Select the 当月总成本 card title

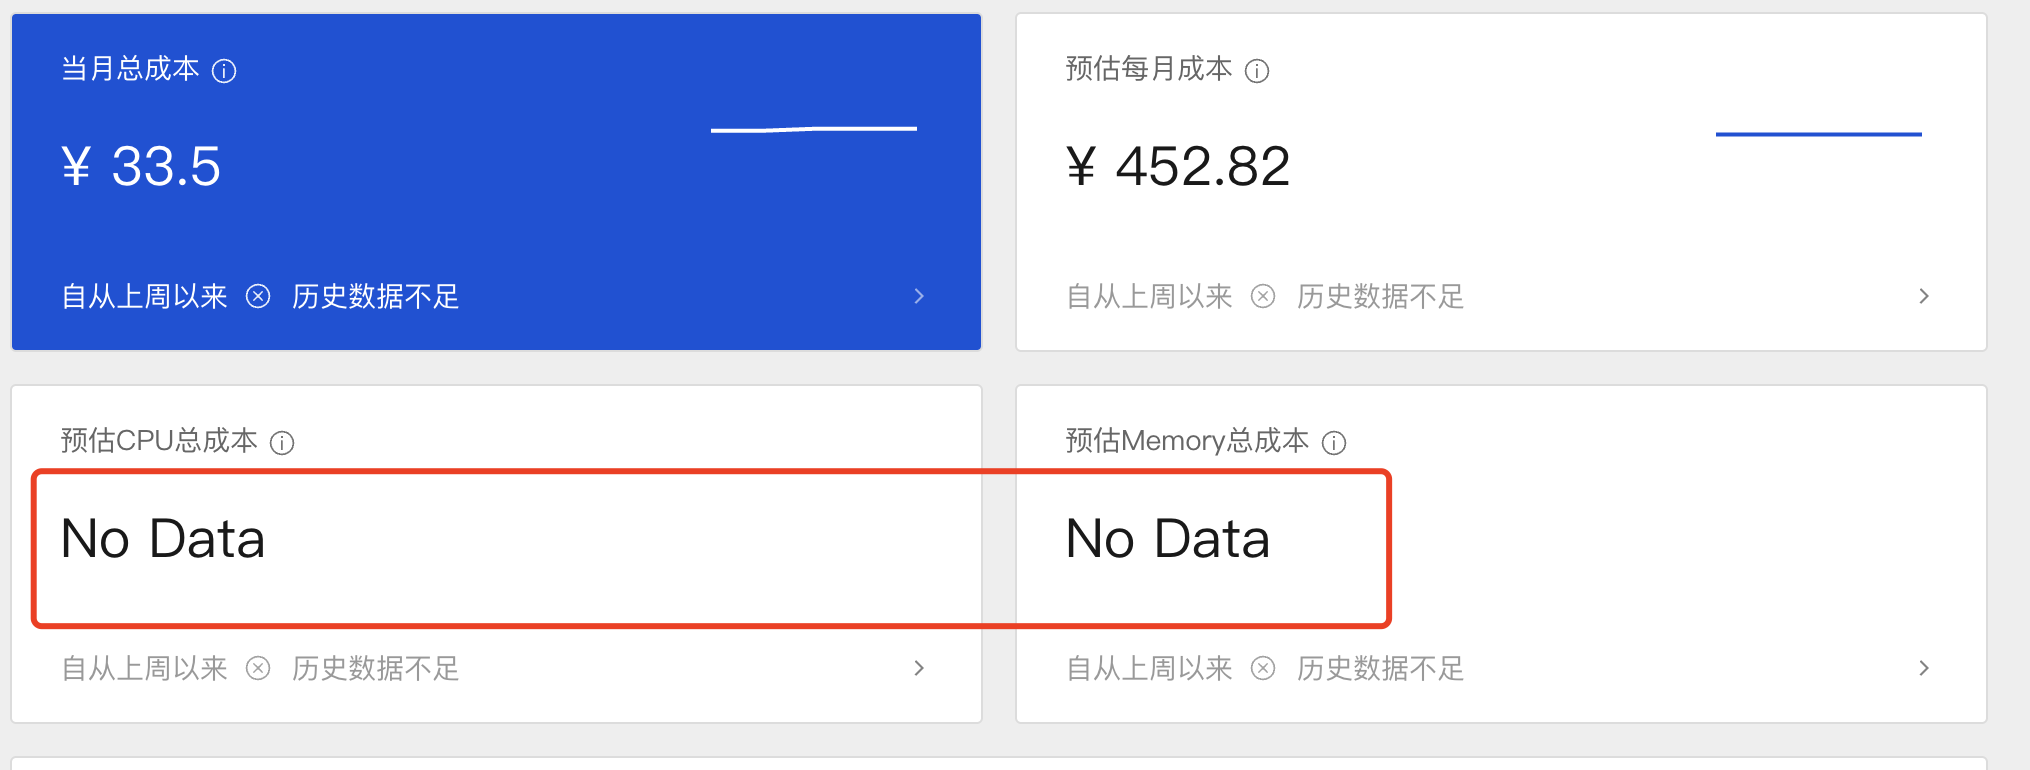click(130, 70)
